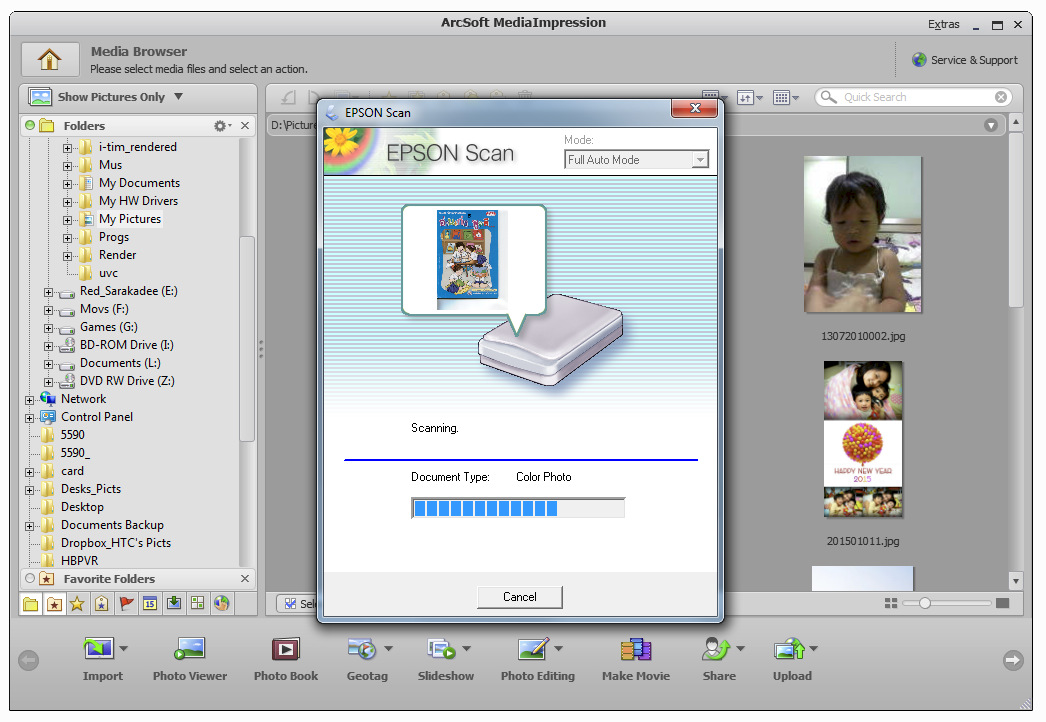Image resolution: width=1046 pixels, height=722 pixels.
Task: Show the Folders view tab icon
Action: (31, 604)
